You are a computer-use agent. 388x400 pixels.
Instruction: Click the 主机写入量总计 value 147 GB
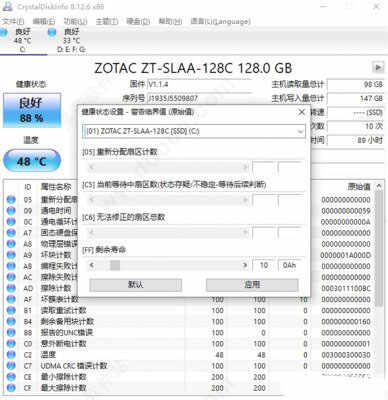click(356, 99)
